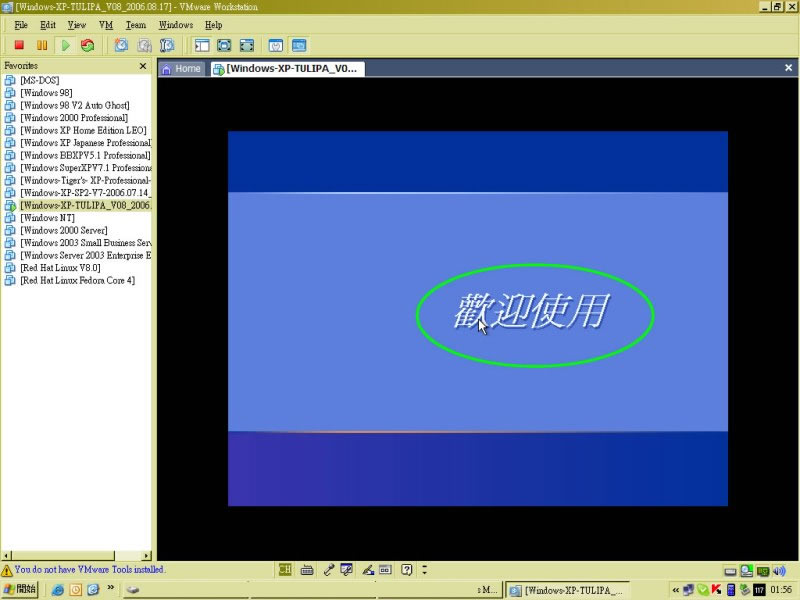The height and width of the screenshot is (600, 800).
Task: Click the CH language bar indicator
Action: coord(285,569)
